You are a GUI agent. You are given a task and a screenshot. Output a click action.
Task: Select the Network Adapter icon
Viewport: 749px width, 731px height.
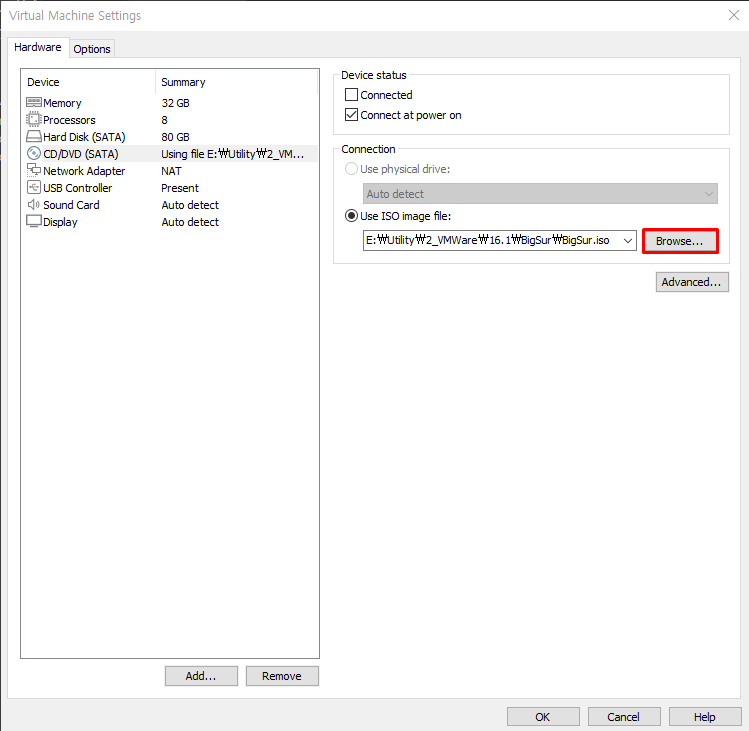(33, 170)
